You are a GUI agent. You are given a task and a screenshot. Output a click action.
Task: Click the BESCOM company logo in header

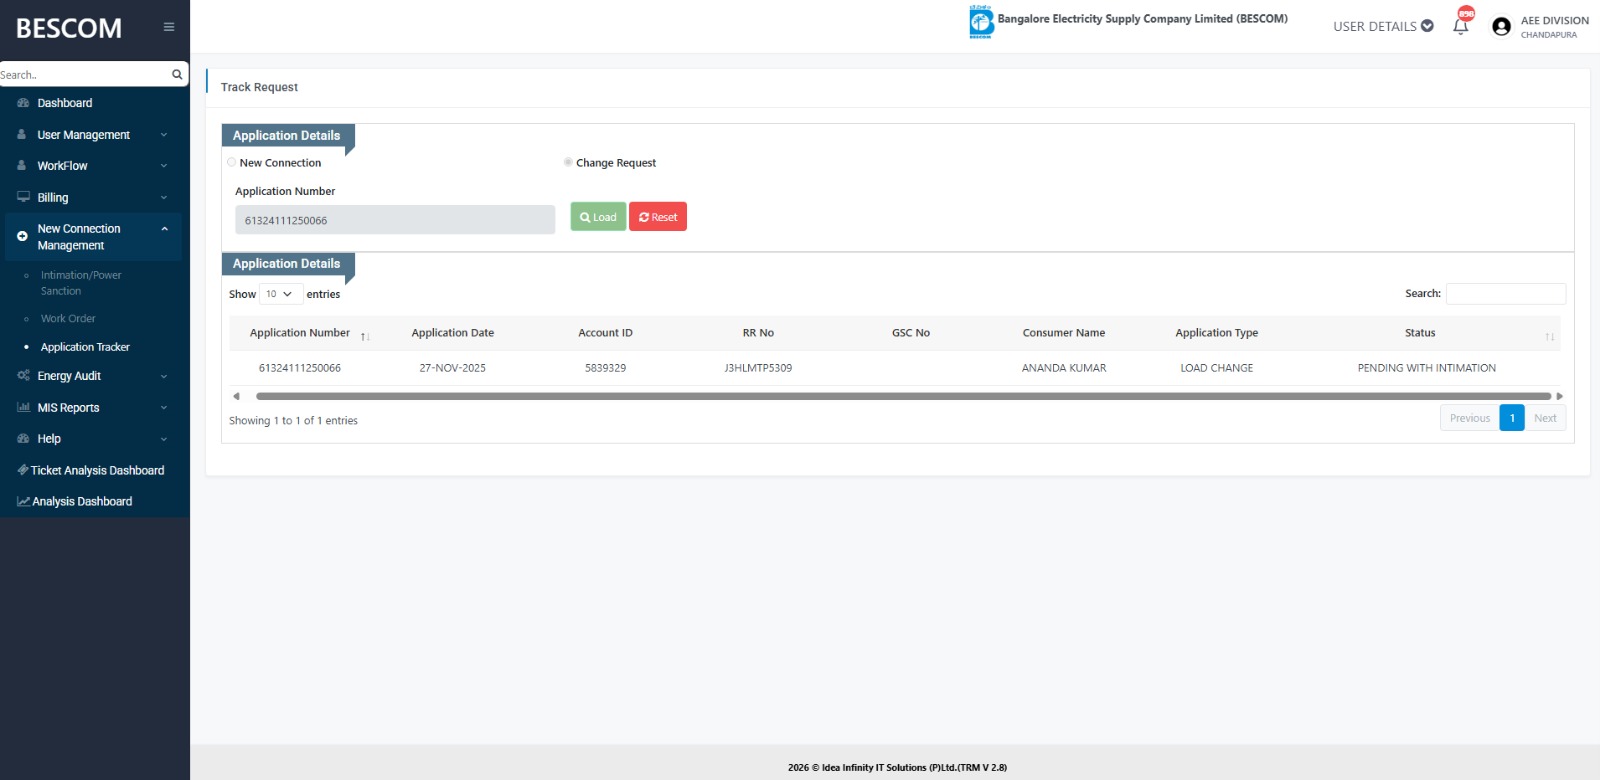981,22
